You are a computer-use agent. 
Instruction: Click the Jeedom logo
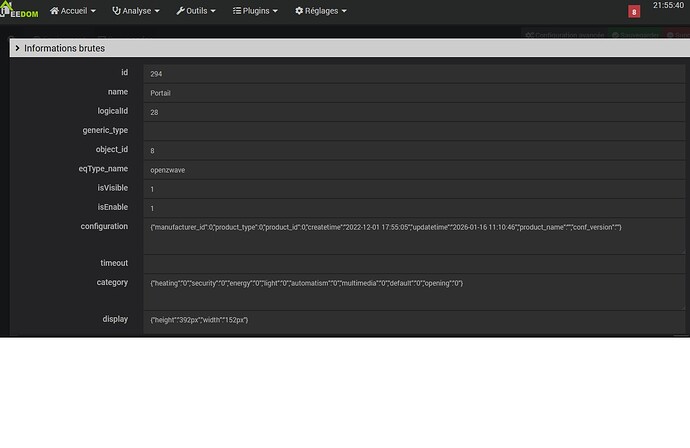click(x=19, y=10)
